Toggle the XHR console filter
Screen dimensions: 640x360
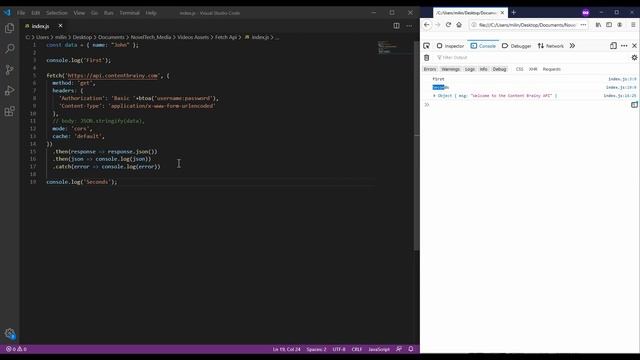(533, 69)
